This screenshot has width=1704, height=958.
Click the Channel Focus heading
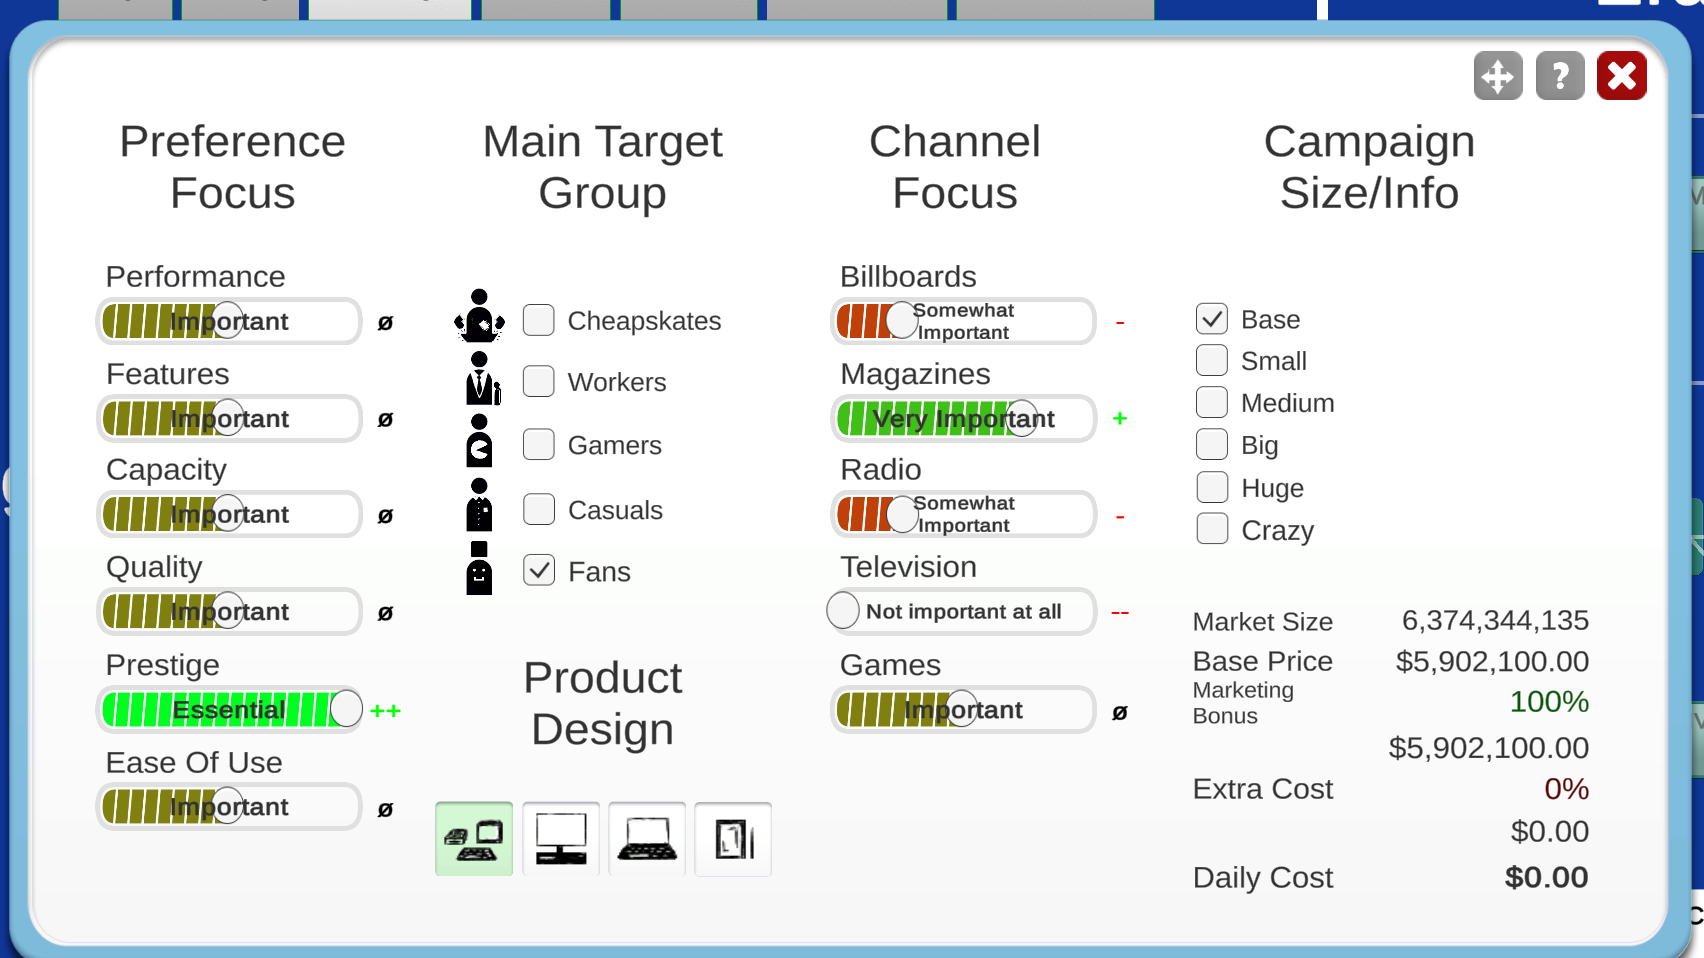[x=955, y=167]
